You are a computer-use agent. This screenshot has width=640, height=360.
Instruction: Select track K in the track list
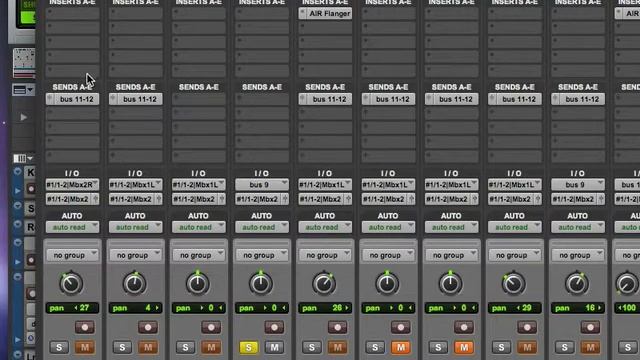point(31,173)
